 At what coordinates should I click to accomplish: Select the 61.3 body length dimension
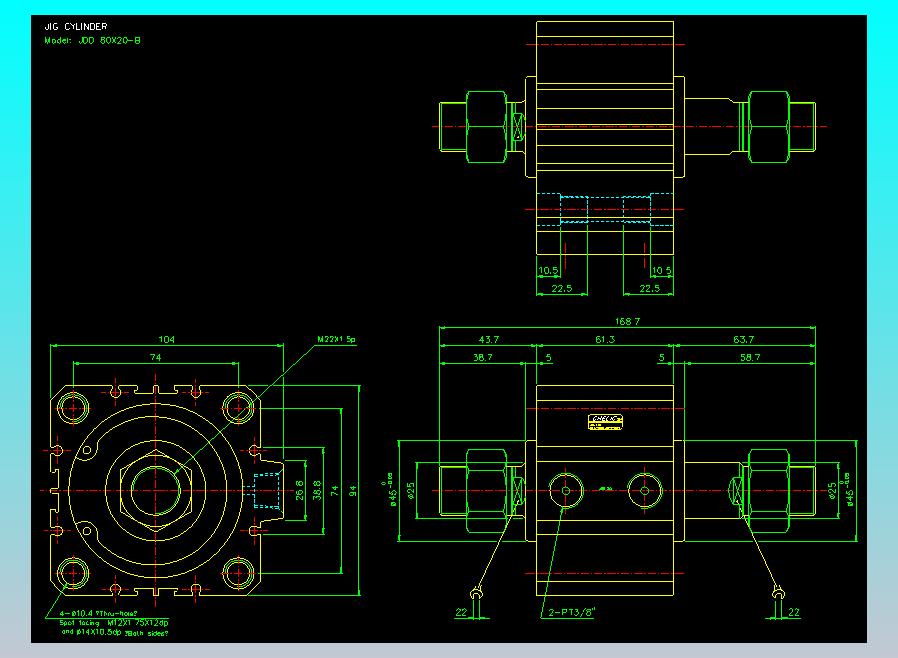(605, 341)
